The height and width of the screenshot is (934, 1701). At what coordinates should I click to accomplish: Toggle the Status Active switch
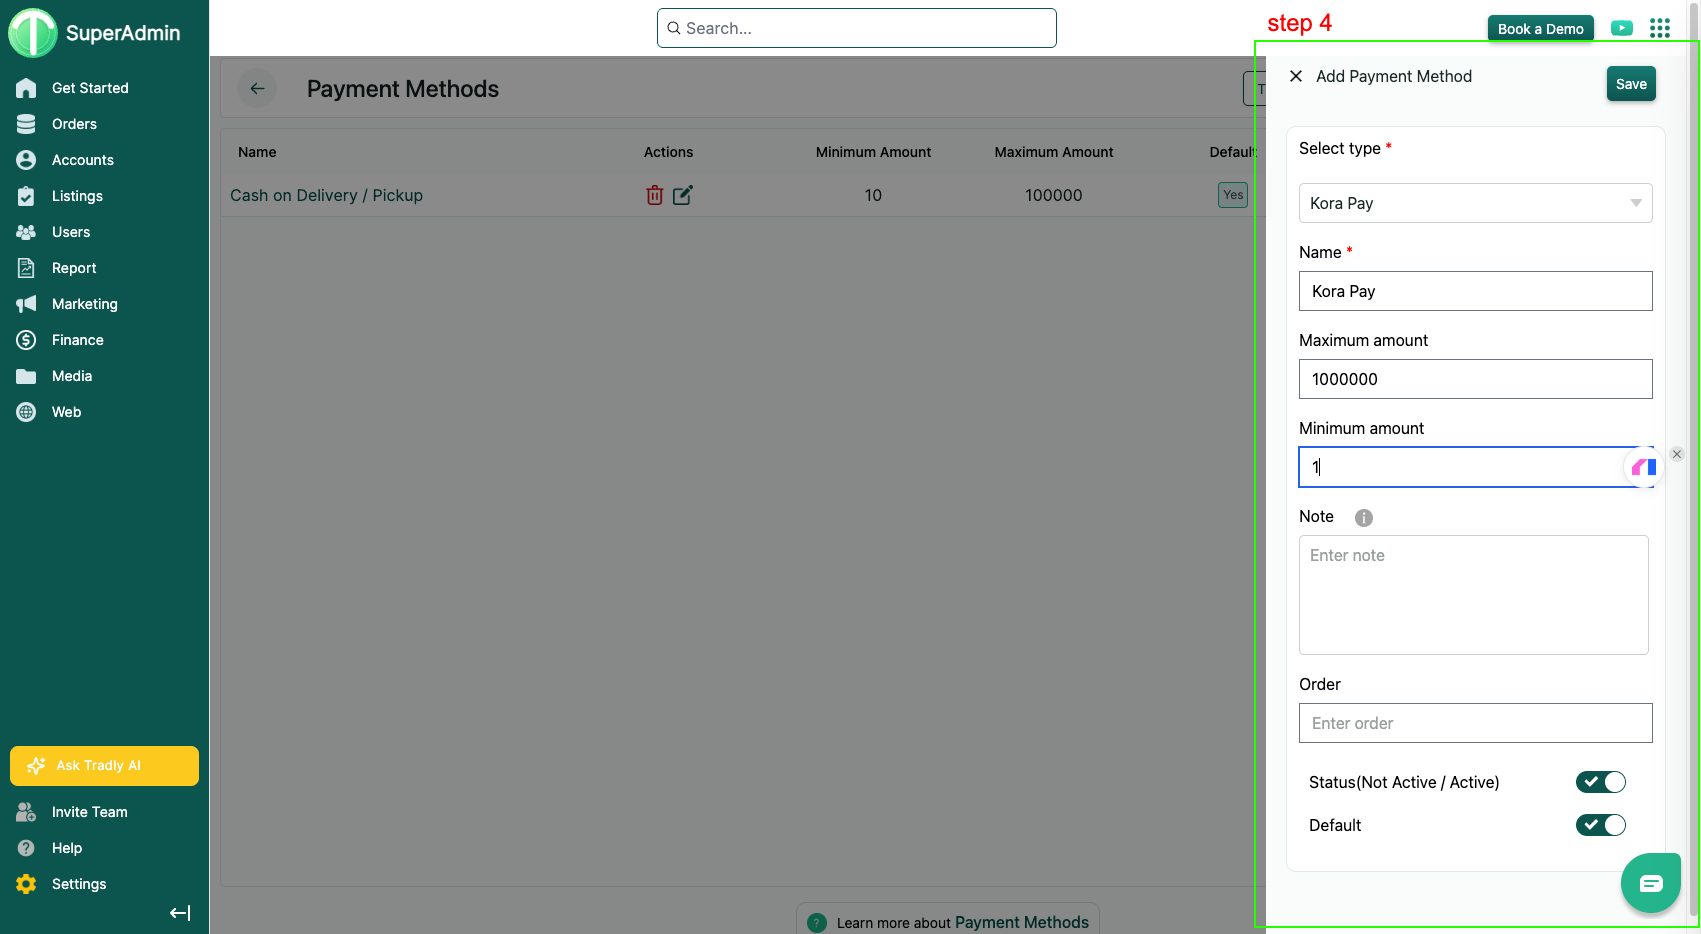pos(1600,782)
